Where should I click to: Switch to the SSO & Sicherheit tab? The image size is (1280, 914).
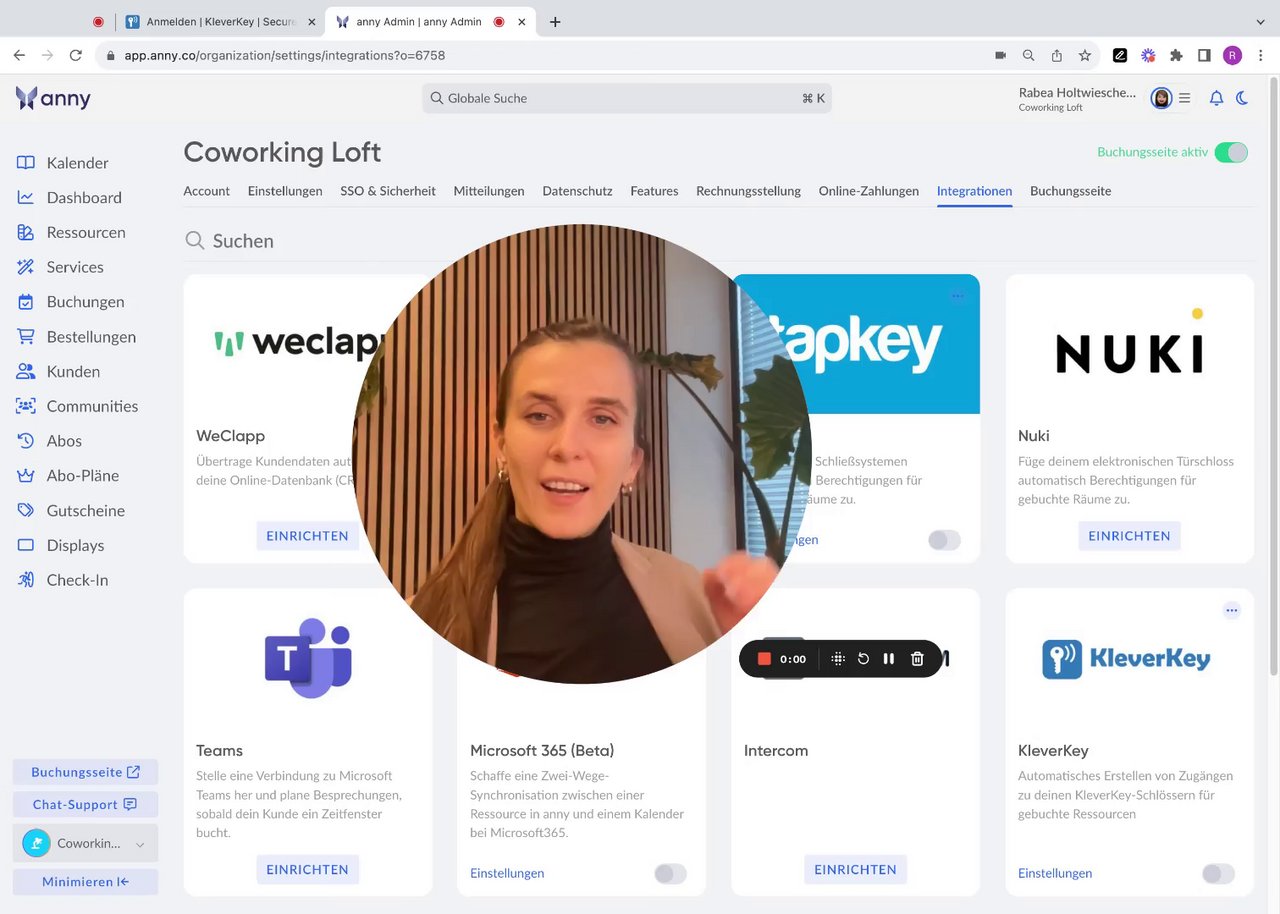pos(388,191)
